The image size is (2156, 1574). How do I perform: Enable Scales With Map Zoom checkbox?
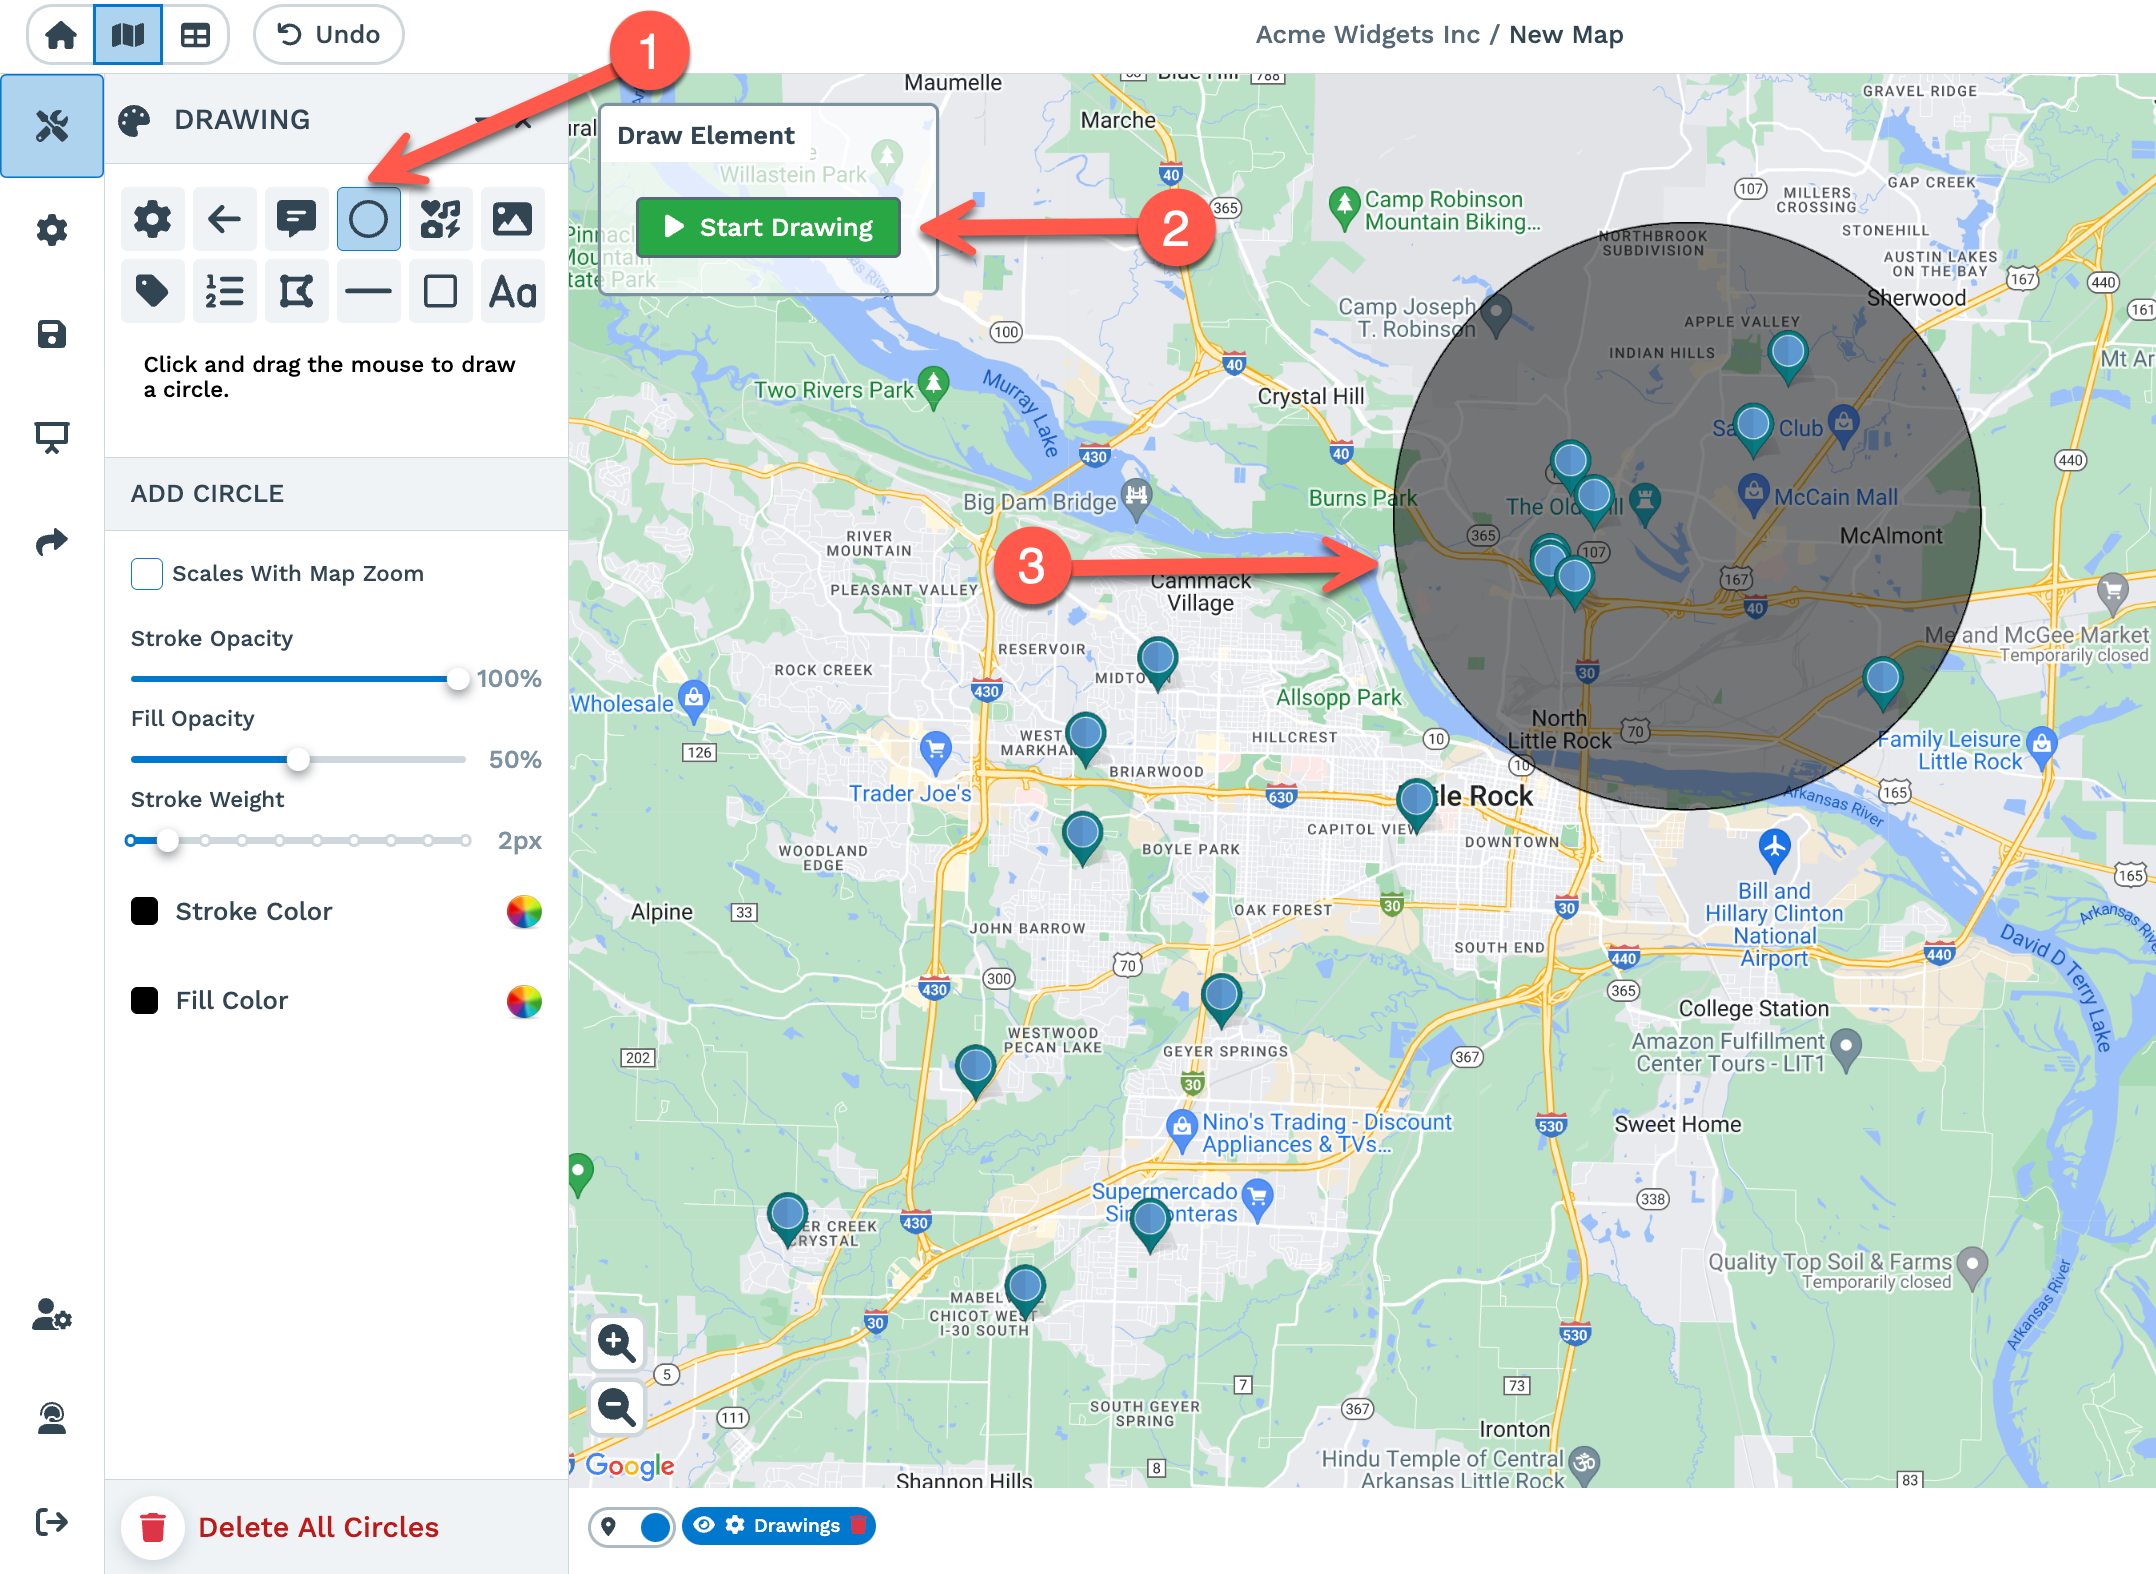point(147,574)
